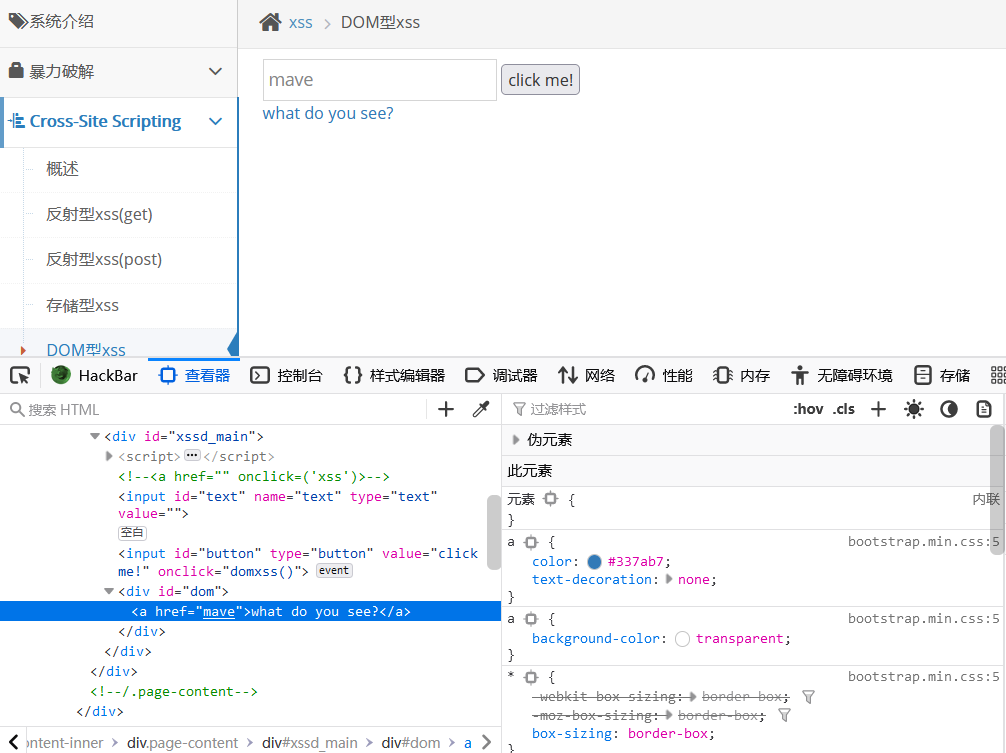Image resolution: width=1006 pixels, height=753 pixels.
Task: Open the 网络 tab
Action: click(x=587, y=375)
